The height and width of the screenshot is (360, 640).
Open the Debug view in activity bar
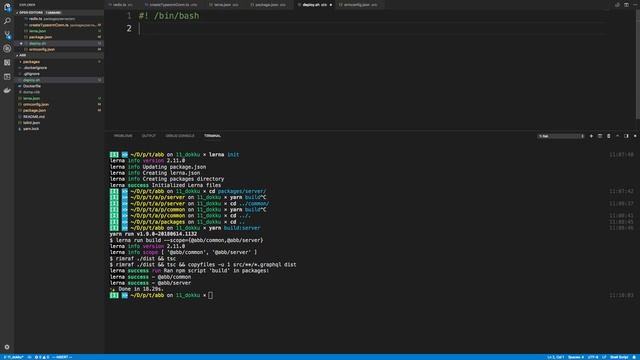tap(7, 49)
